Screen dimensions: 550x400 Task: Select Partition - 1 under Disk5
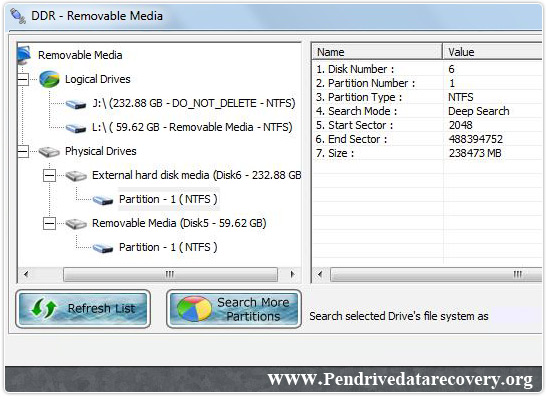pos(168,247)
